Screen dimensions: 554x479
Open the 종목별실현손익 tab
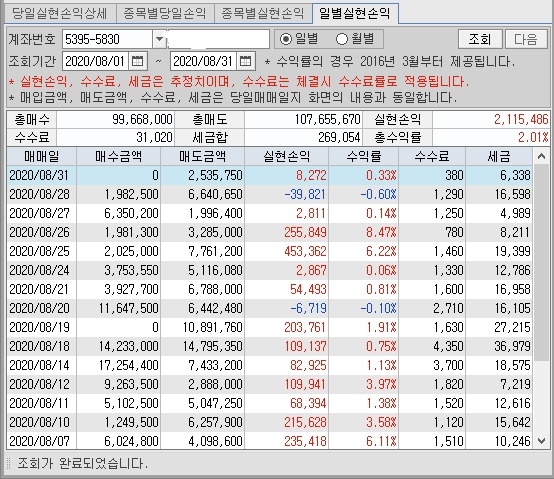pos(263,13)
